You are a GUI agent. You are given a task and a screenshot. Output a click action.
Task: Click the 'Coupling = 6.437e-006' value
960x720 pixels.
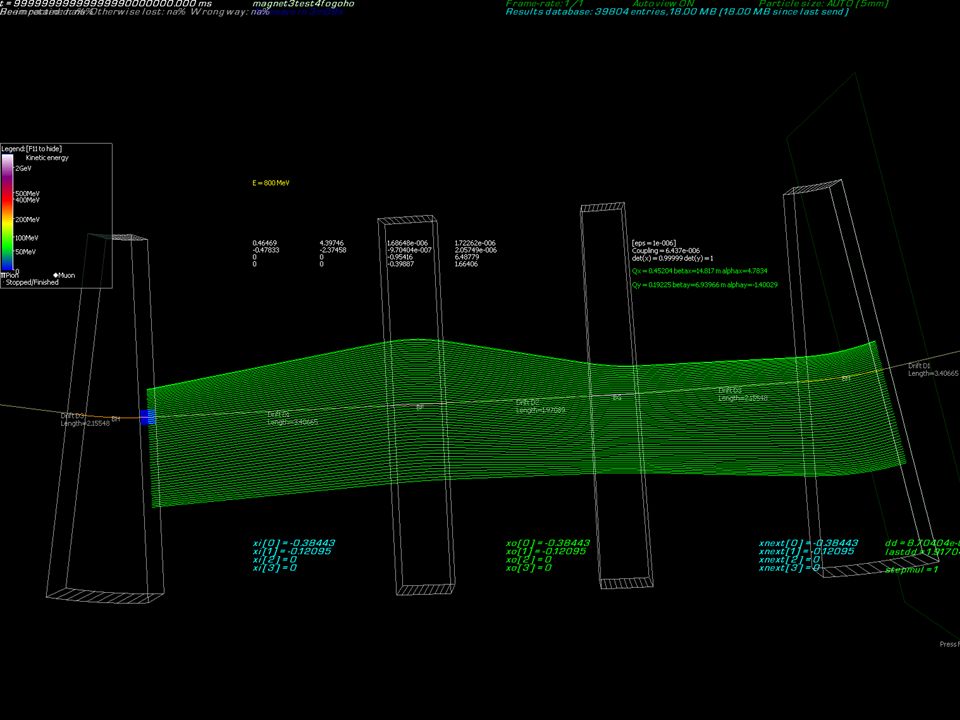(666, 250)
